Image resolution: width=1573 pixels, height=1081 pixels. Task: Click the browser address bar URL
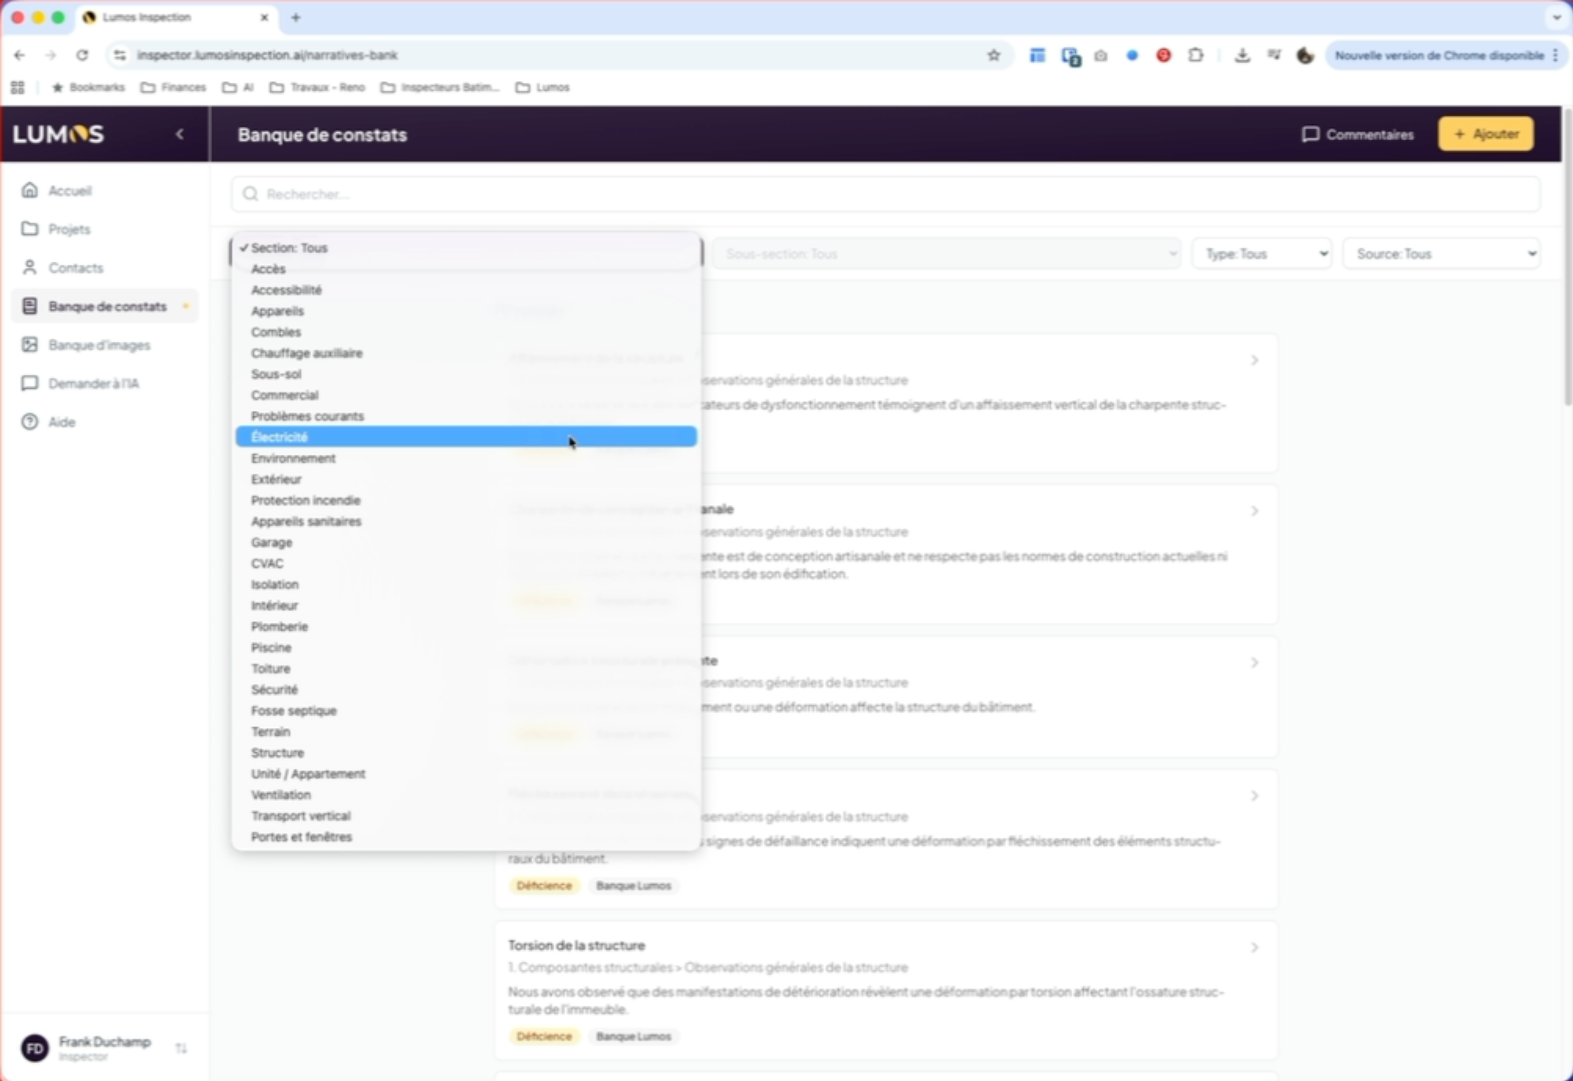(x=267, y=55)
